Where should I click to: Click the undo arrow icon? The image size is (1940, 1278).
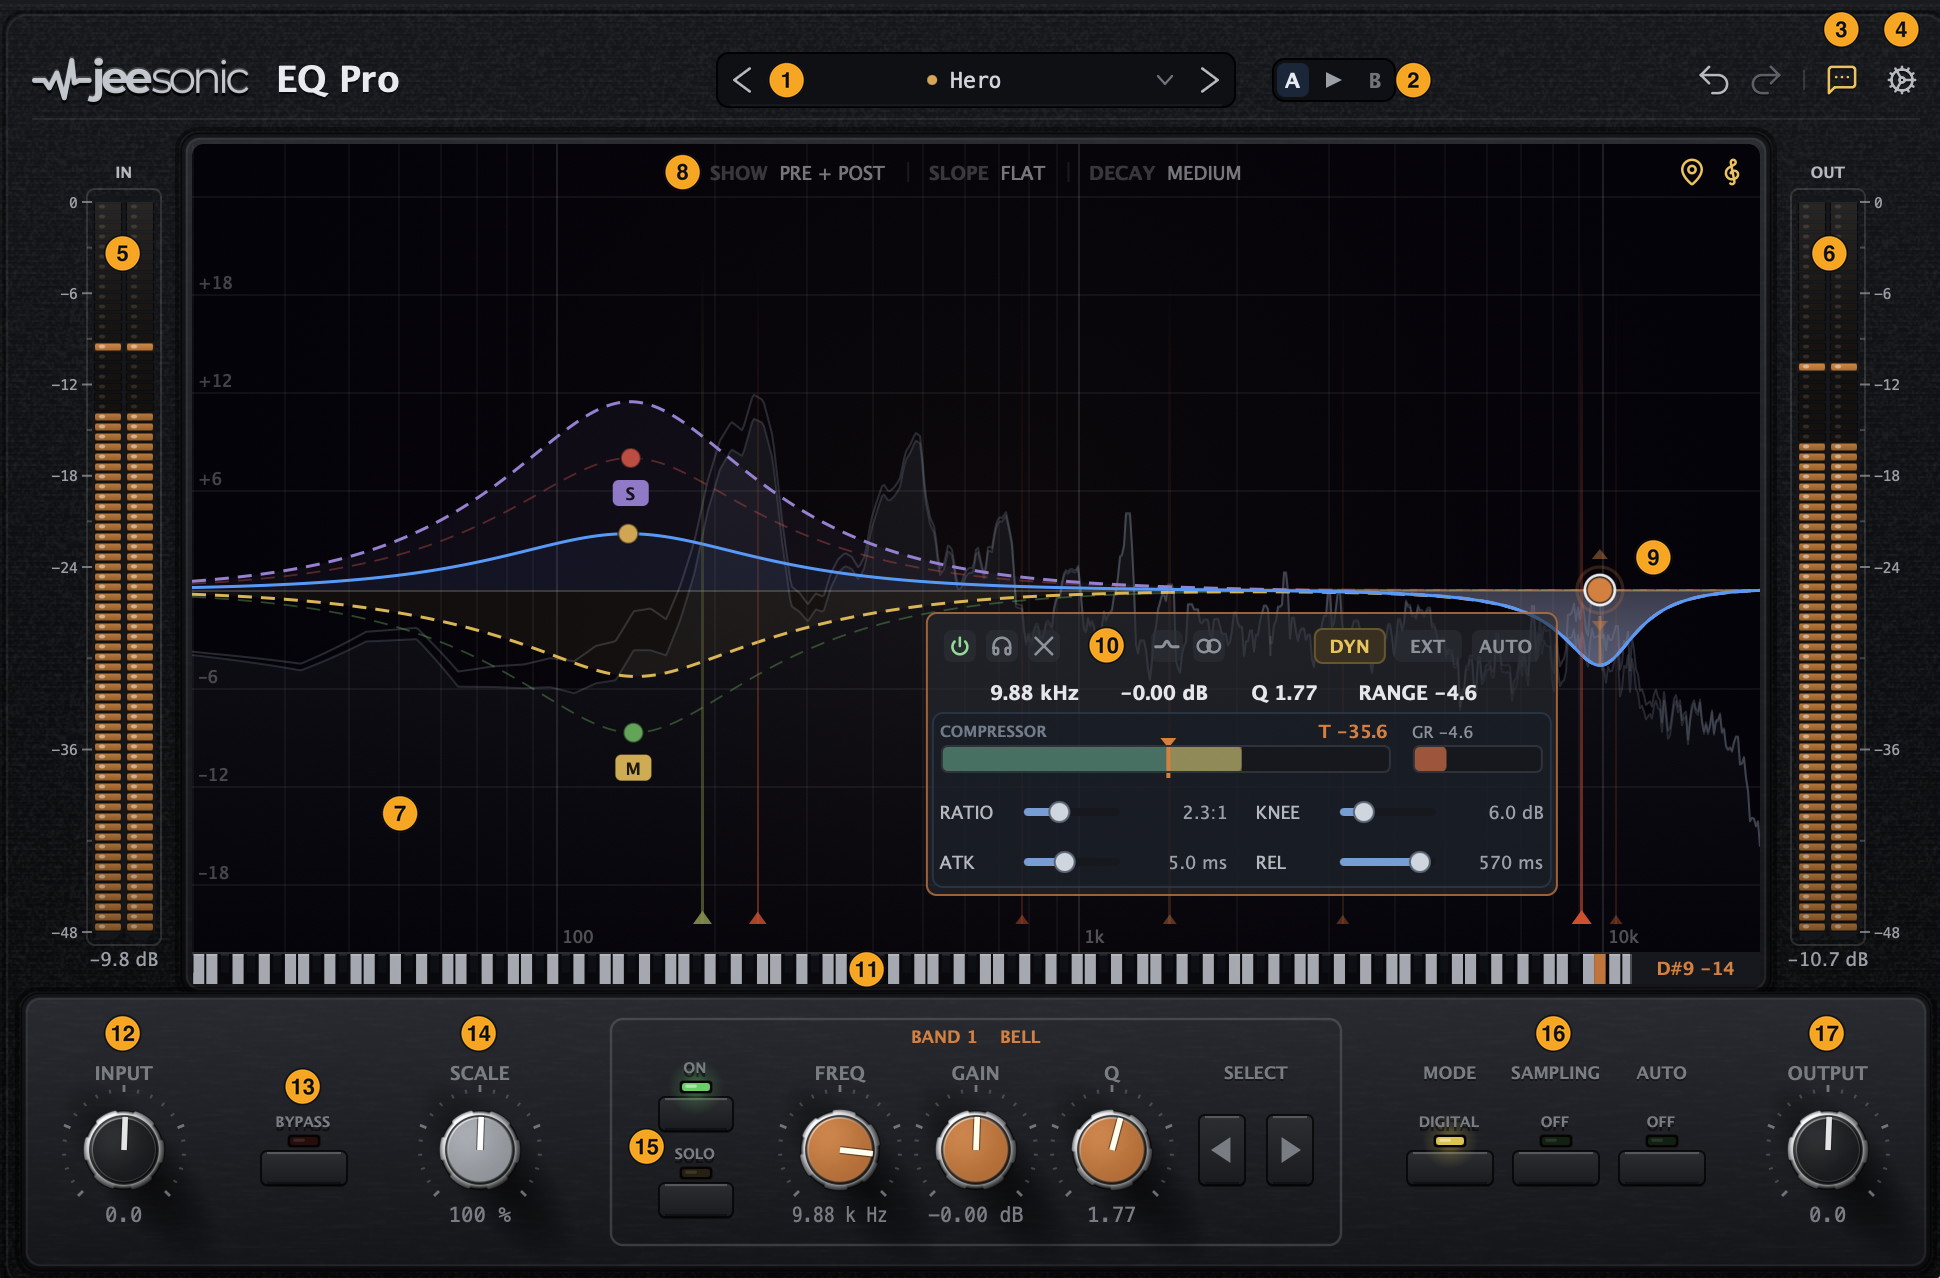click(1713, 80)
